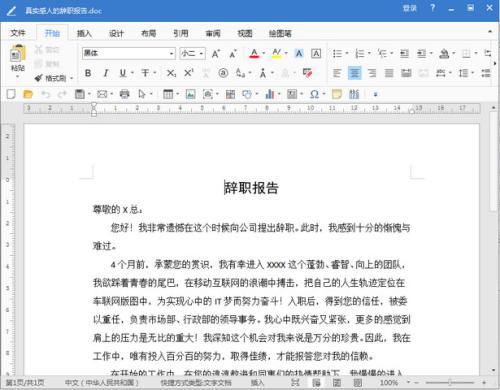Click the Paste clipboard icon
This screenshot has height=390, width=500.
tap(17, 54)
